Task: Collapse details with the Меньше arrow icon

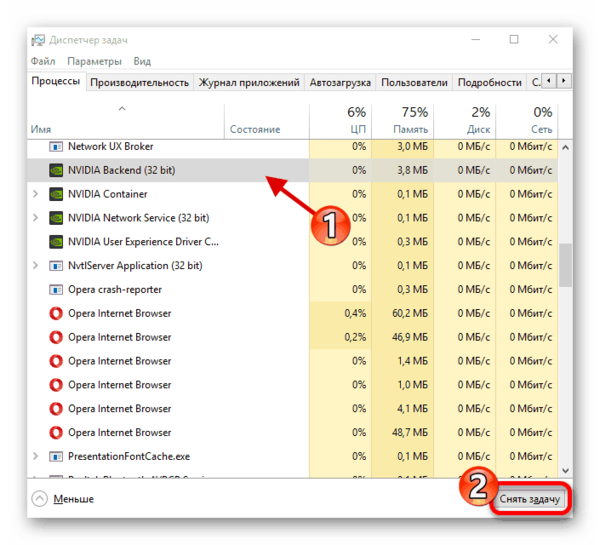Action: click(x=39, y=499)
